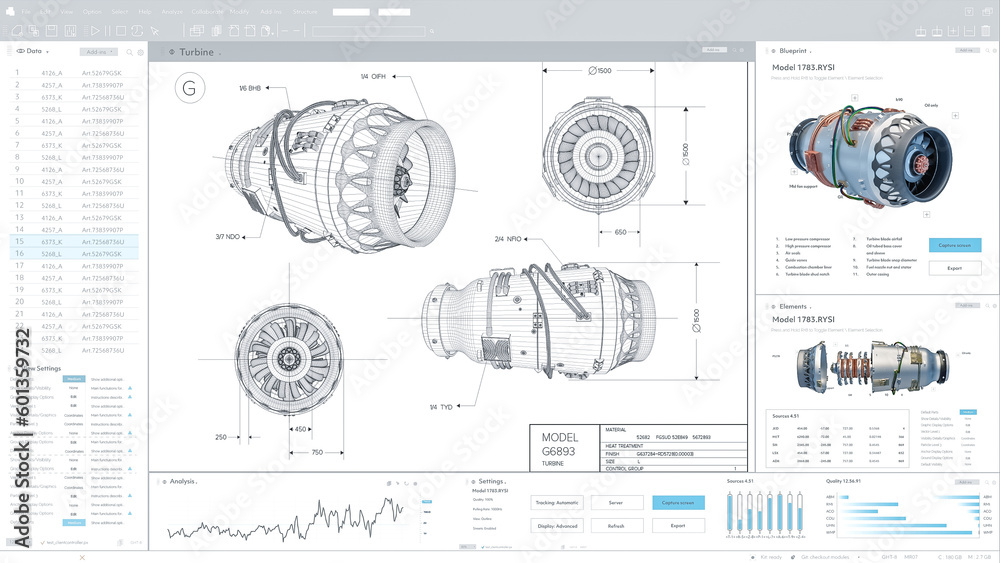Viewport: 1000px width, 563px height.
Task: Toggle the top Medium option in View Settings
Action: (x=74, y=379)
